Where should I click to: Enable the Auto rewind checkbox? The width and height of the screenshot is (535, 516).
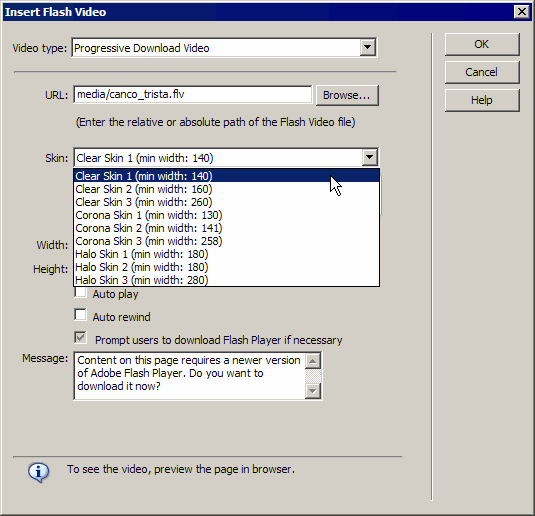click(81, 315)
